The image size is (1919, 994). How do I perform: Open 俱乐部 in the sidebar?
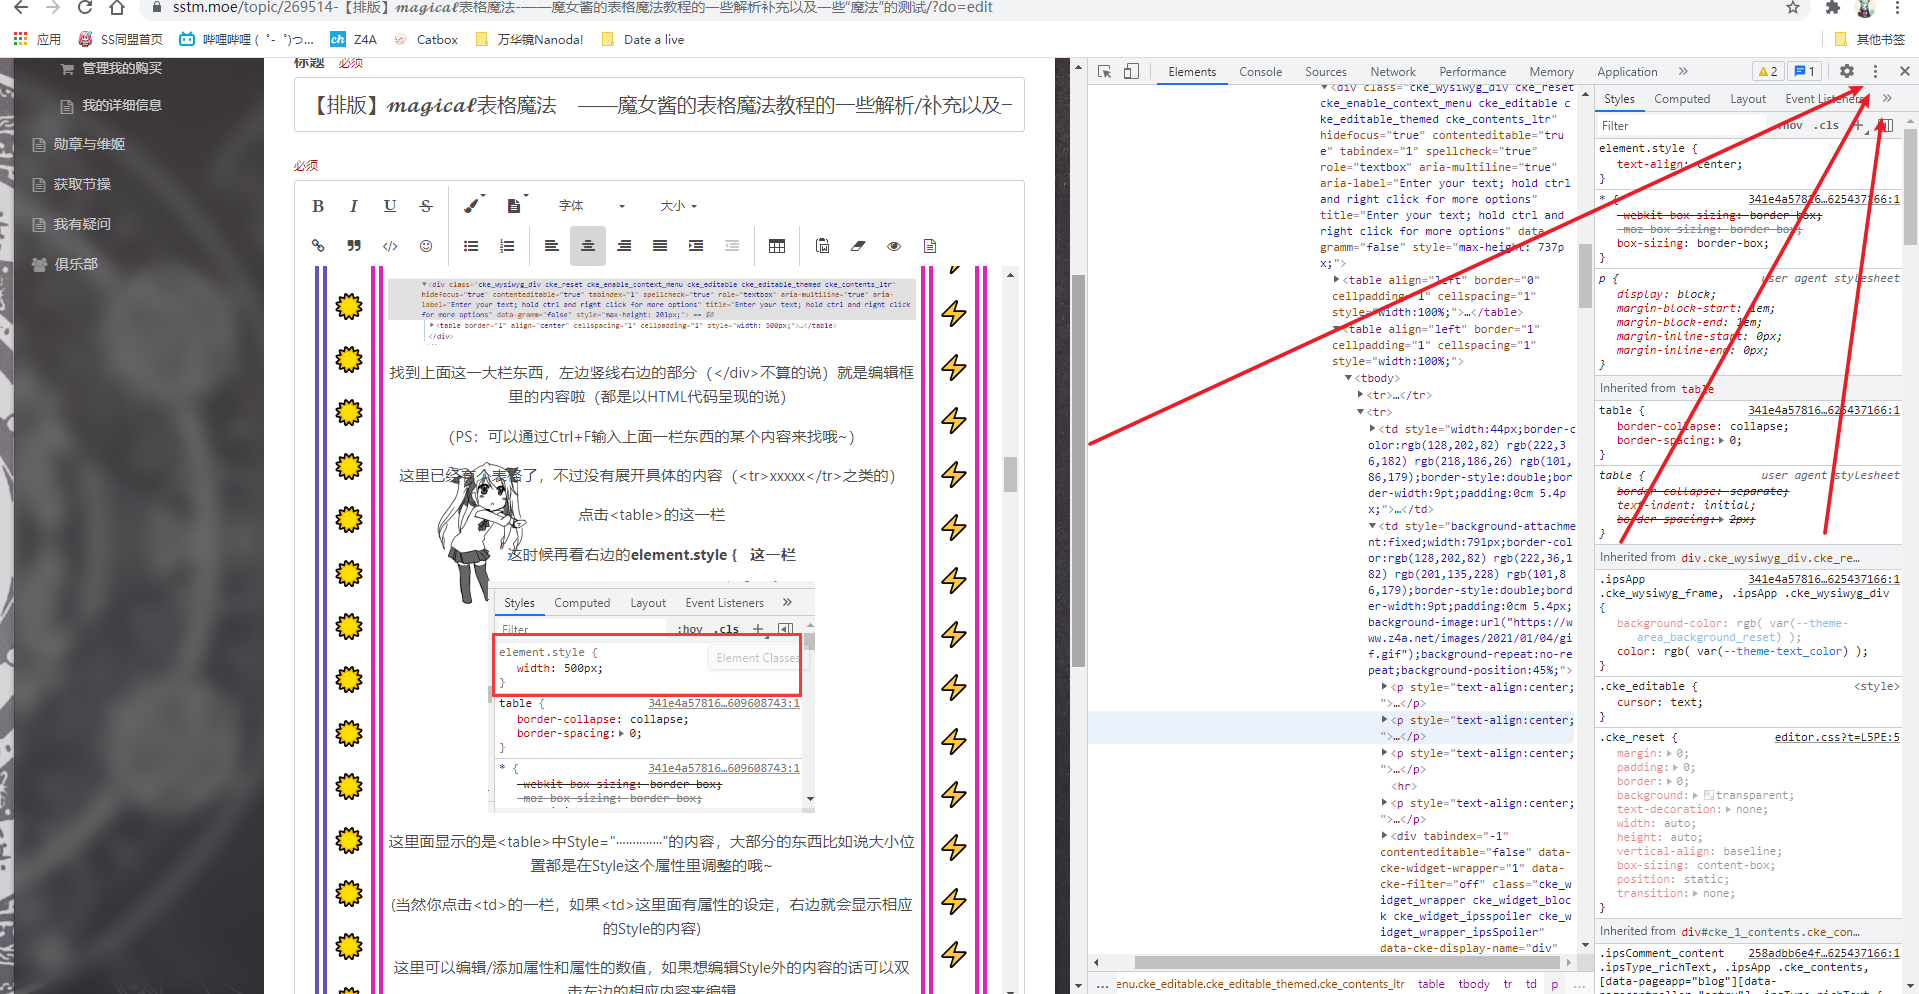(x=76, y=265)
